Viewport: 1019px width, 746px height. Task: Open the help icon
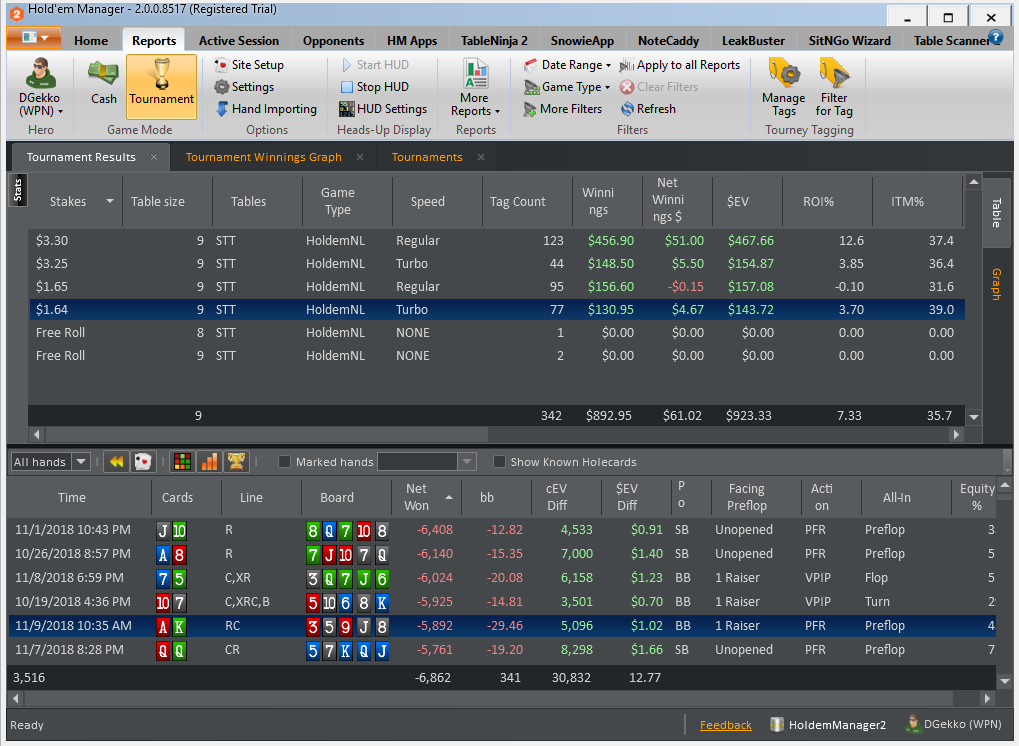click(x=995, y=37)
